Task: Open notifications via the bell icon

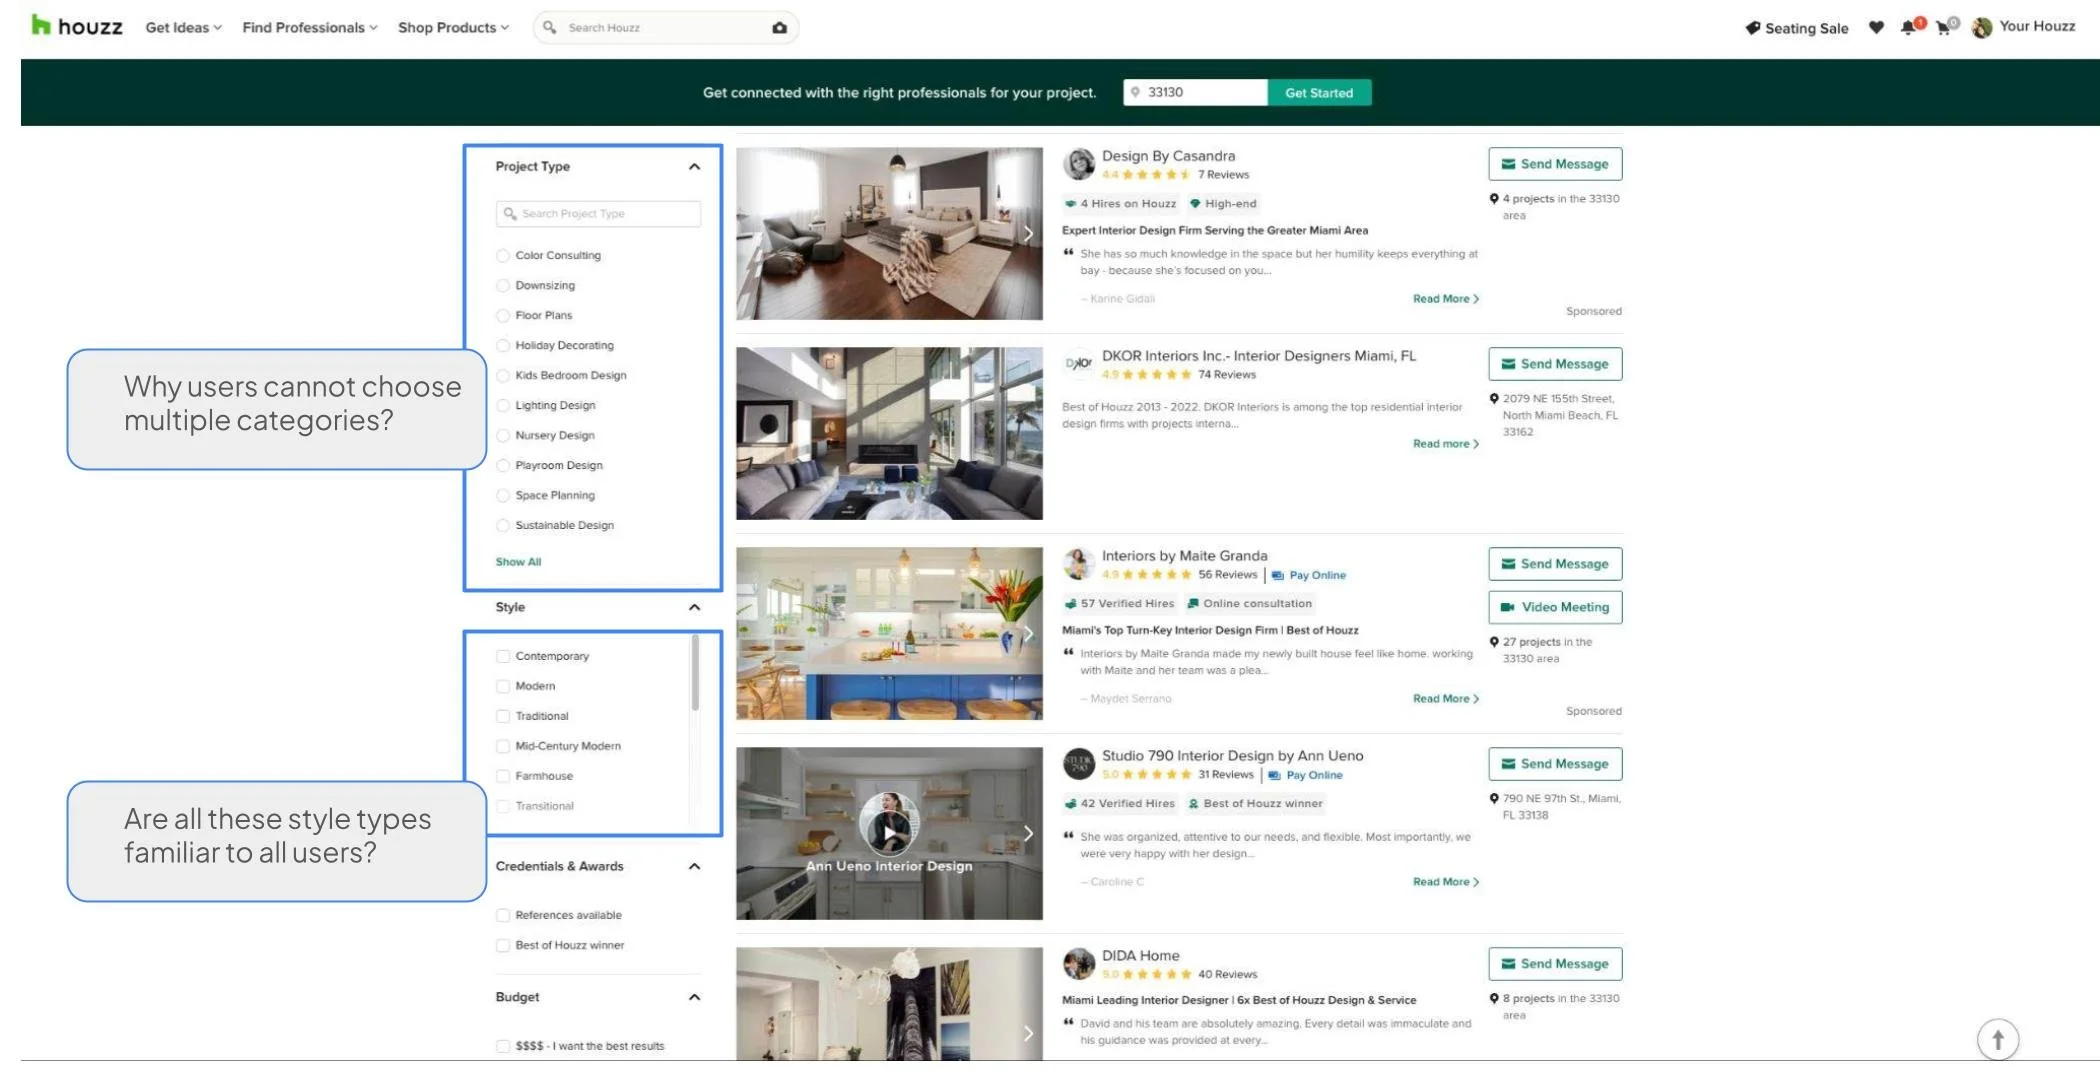Action: tap(1906, 27)
